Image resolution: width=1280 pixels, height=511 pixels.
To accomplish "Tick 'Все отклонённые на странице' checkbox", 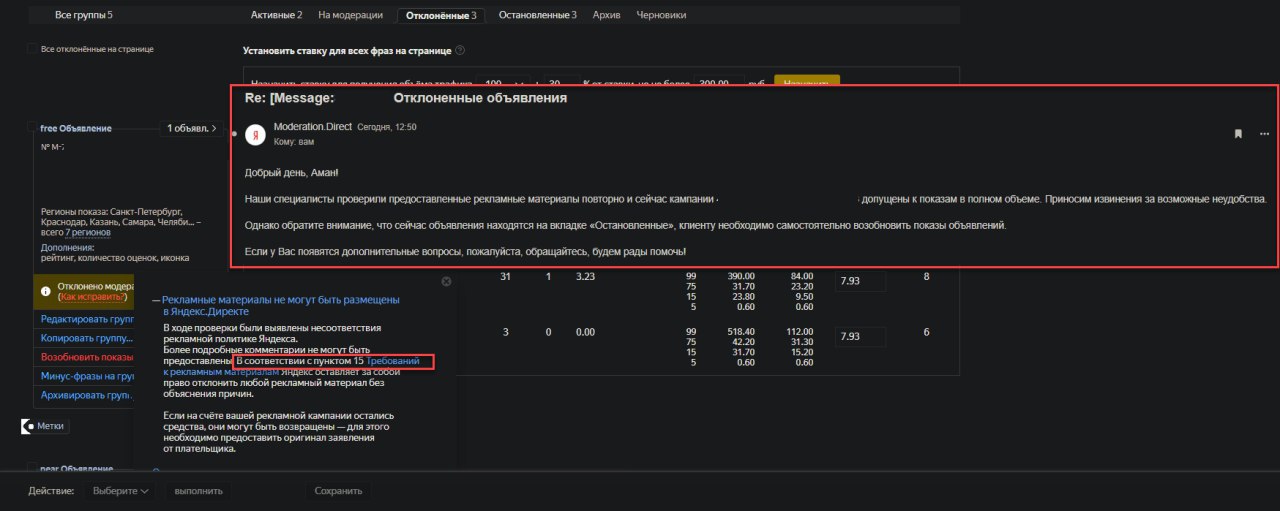I will pos(33,48).
